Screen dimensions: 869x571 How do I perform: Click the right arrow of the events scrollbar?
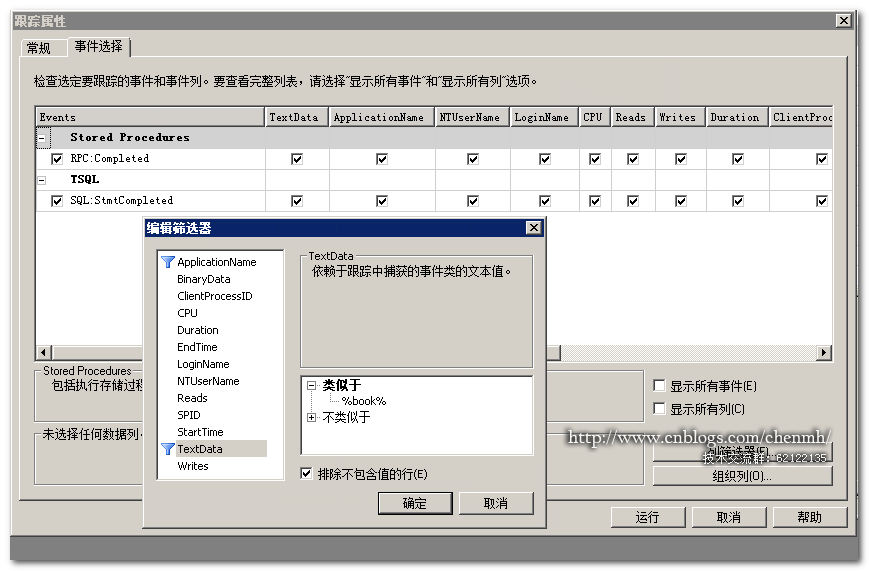click(x=824, y=352)
